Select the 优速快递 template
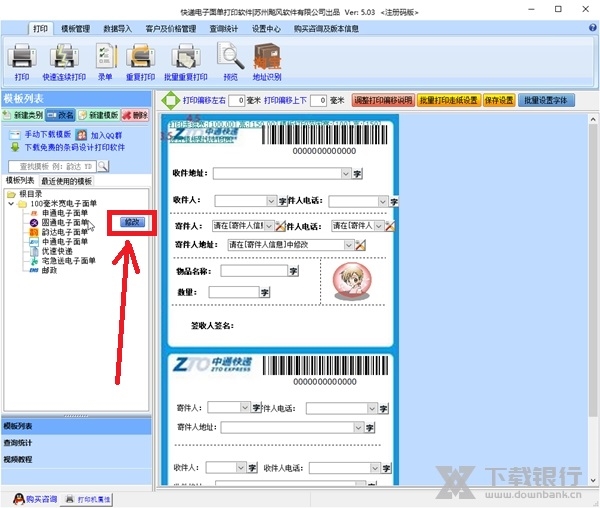The height and width of the screenshot is (508, 600). [x=57, y=251]
